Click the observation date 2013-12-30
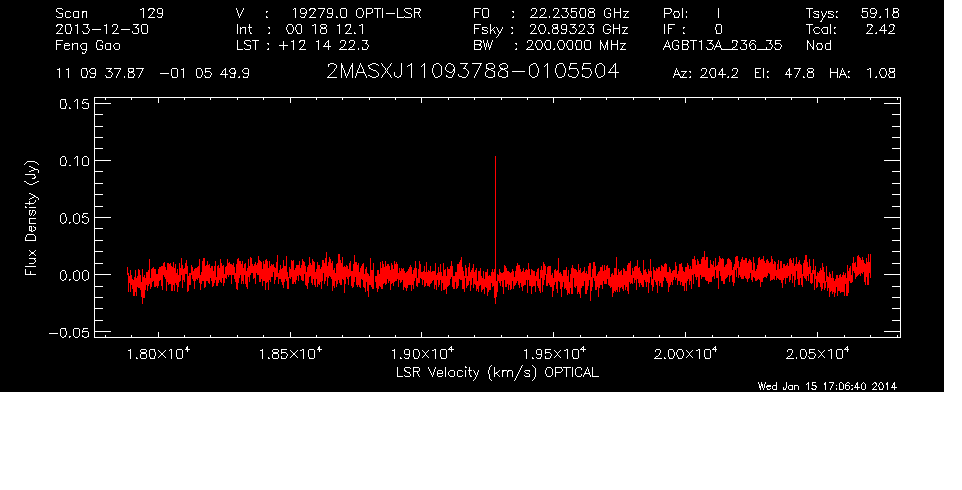The height and width of the screenshot is (490, 962). [x=102, y=29]
